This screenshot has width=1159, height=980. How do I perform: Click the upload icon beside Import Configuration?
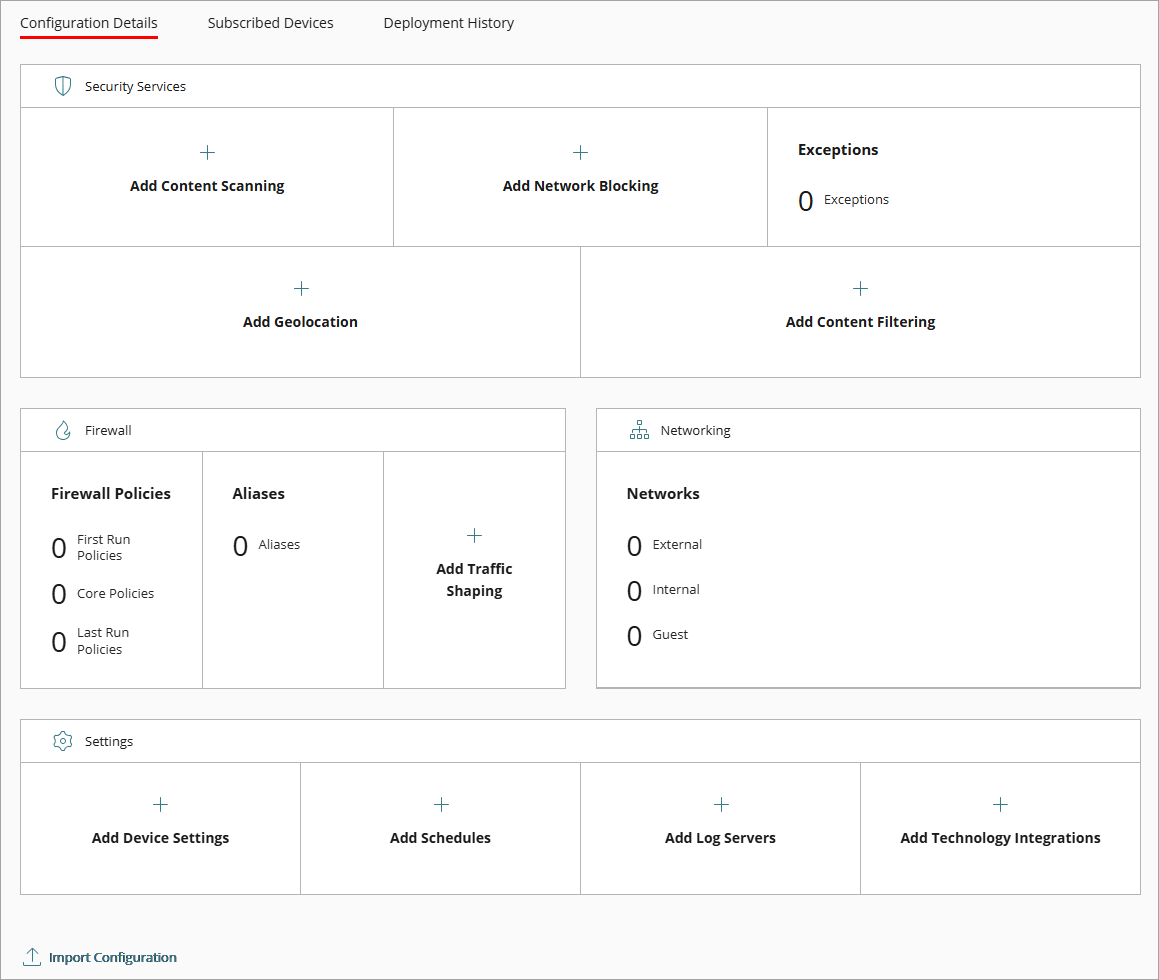[x=30, y=956]
